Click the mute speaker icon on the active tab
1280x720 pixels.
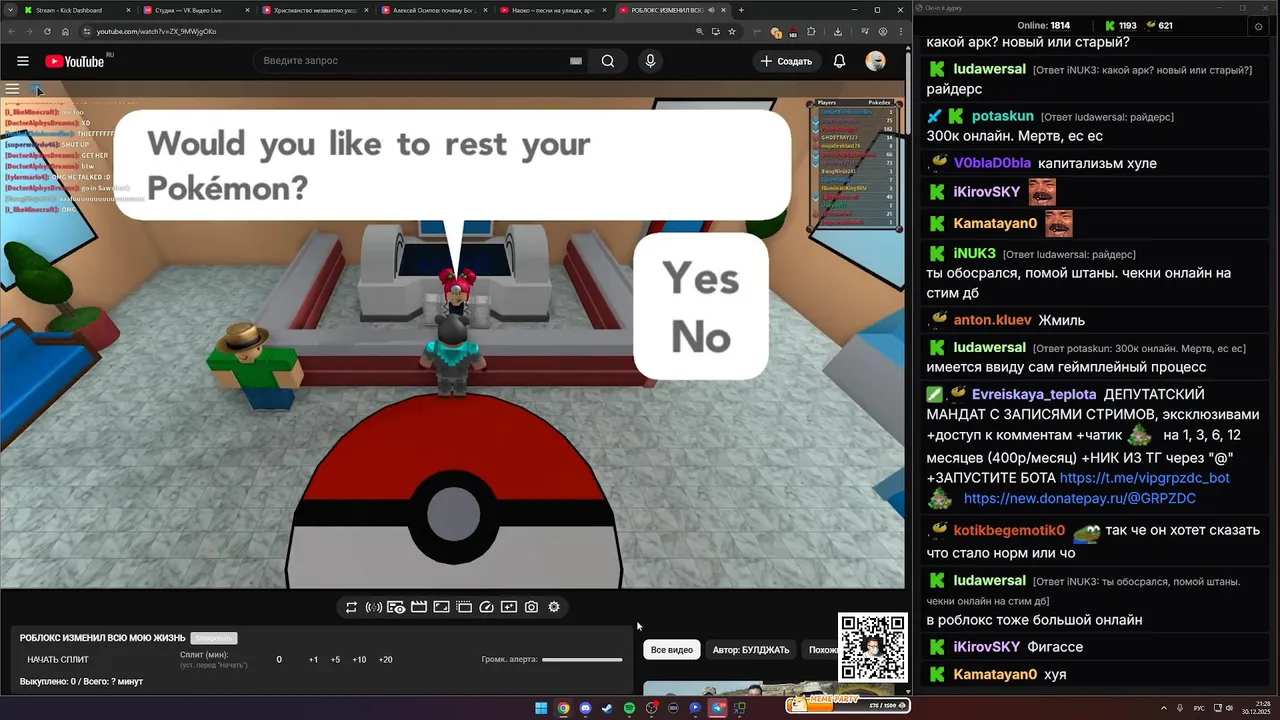[x=710, y=10]
